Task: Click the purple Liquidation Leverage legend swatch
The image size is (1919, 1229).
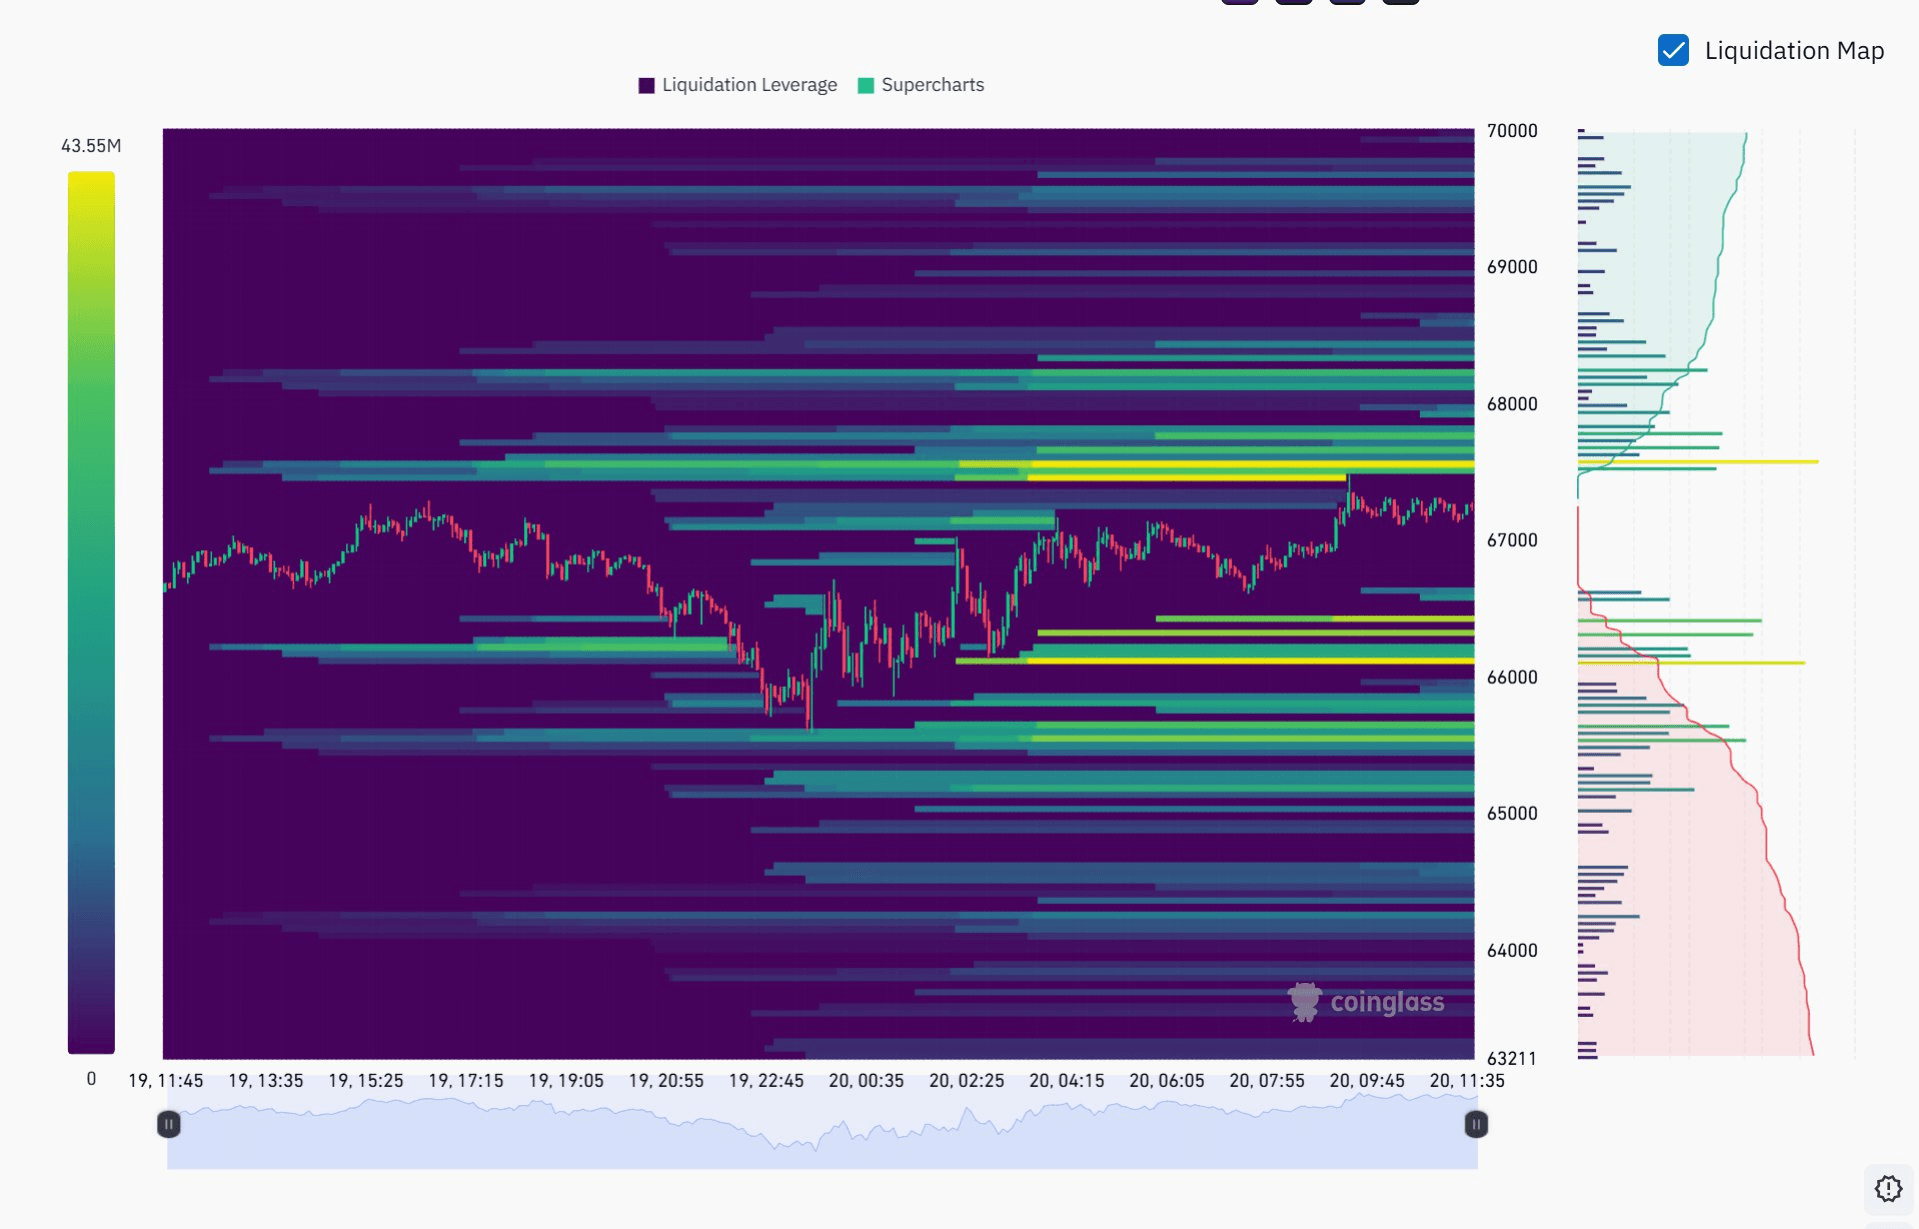Action: [x=646, y=85]
